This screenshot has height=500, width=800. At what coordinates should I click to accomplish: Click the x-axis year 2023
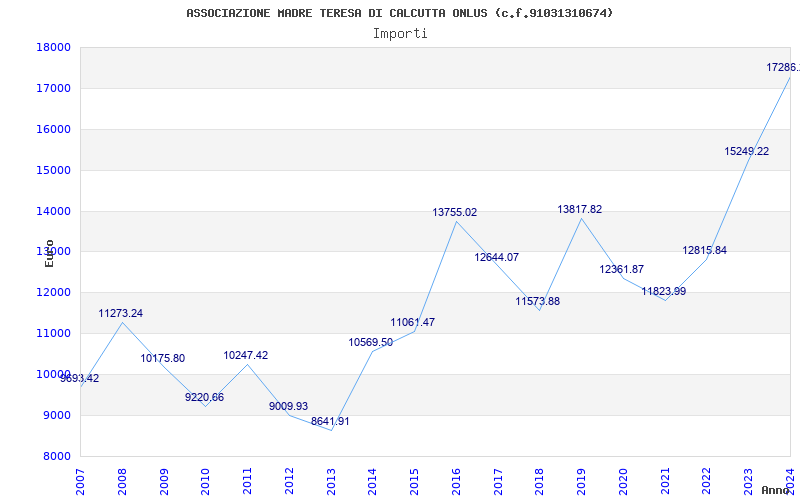tap(749, 482)
